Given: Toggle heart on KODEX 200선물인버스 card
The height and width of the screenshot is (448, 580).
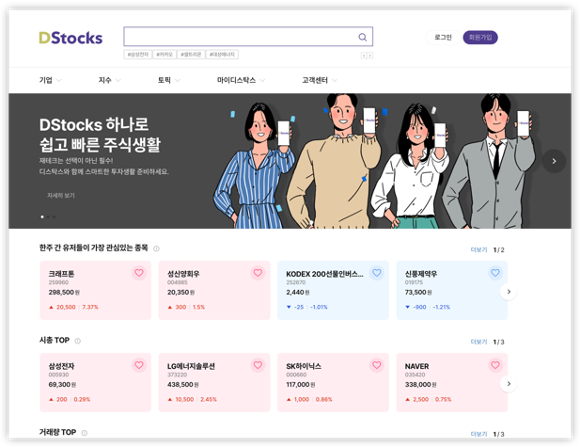Looking at the screenshot, I should (377, 273).
